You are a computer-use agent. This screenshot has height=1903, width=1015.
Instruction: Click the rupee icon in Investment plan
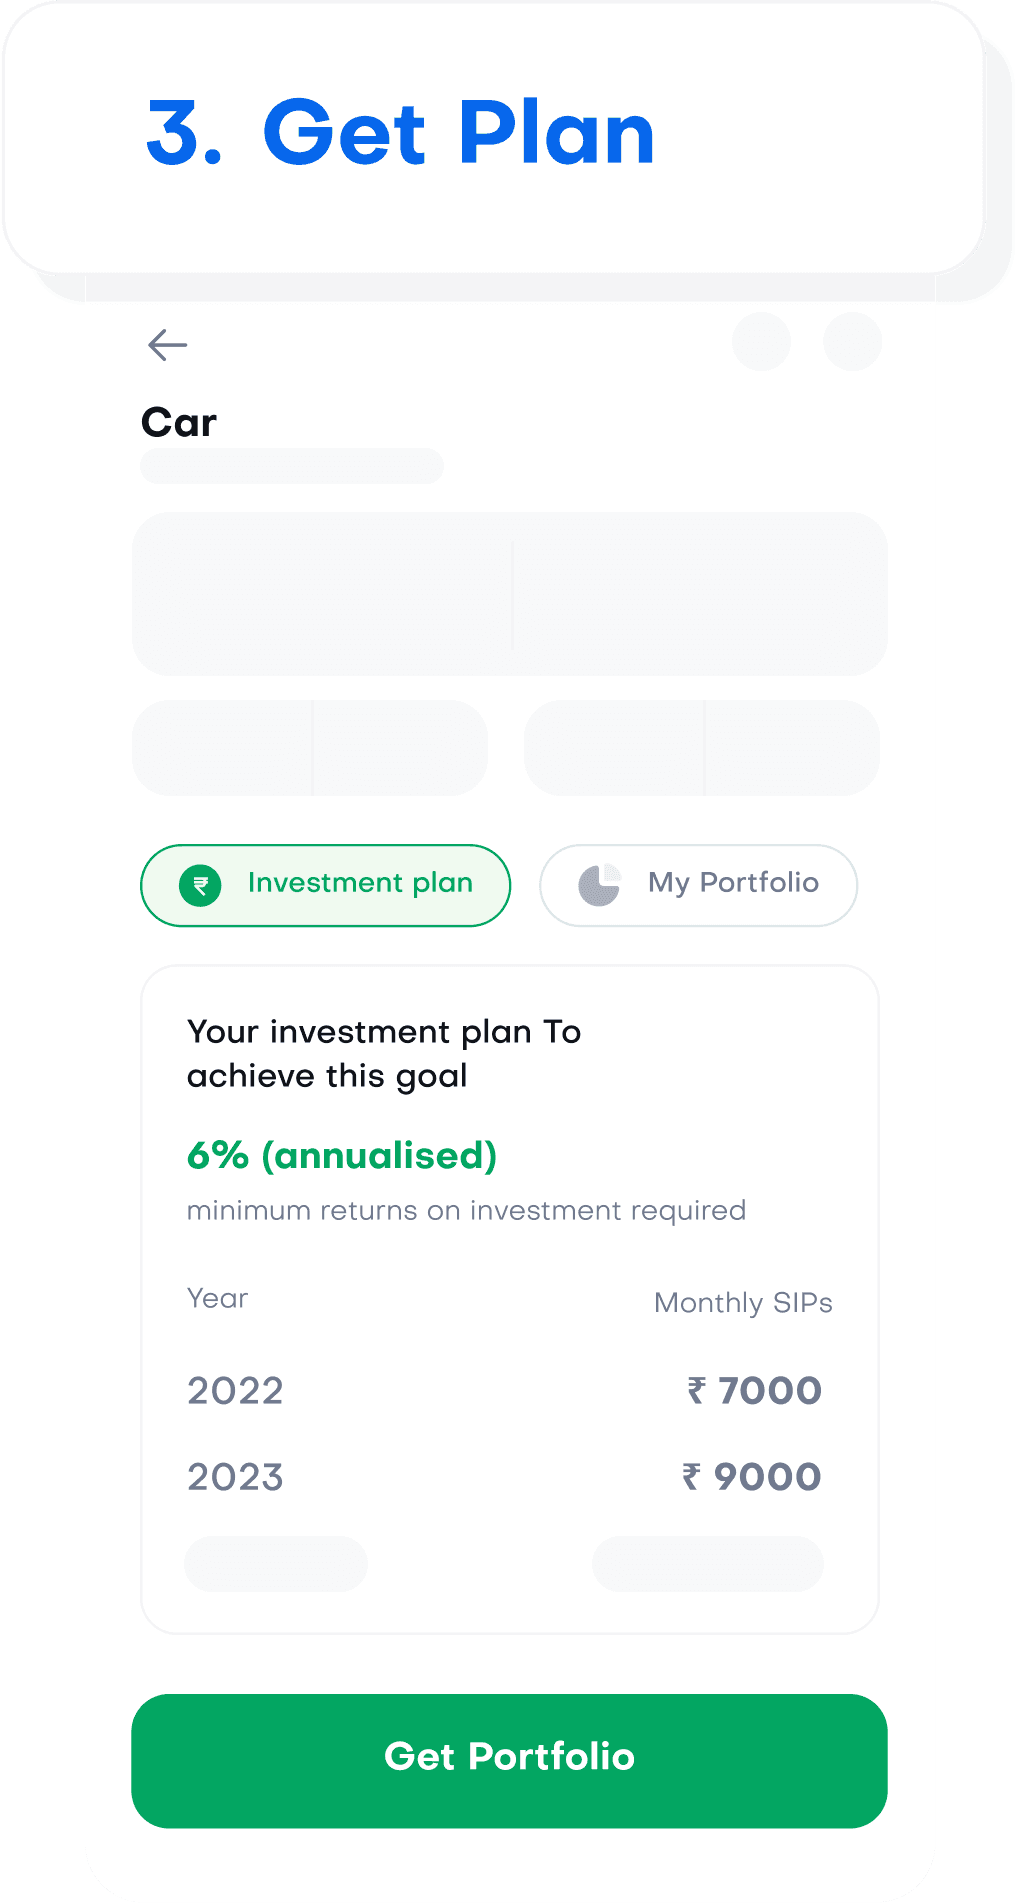200,885
